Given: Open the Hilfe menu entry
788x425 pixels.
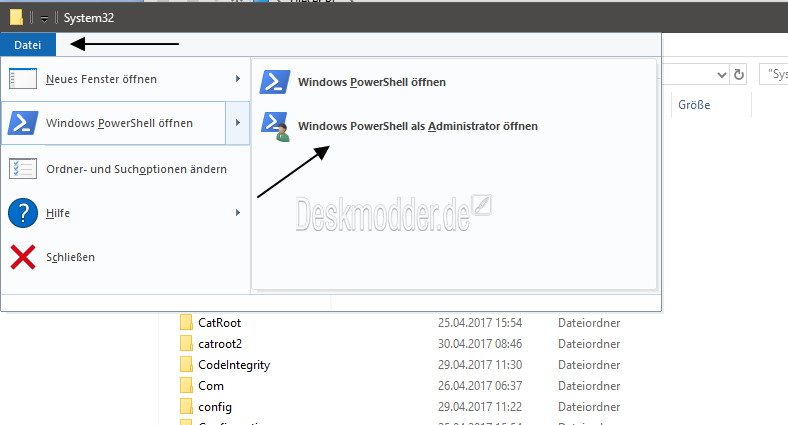Looking at the screenshot, I should click(x=126, y=213).
